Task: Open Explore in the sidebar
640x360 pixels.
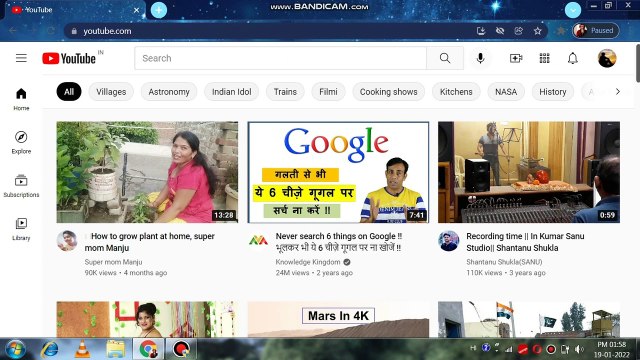Action: click(21, 142)
